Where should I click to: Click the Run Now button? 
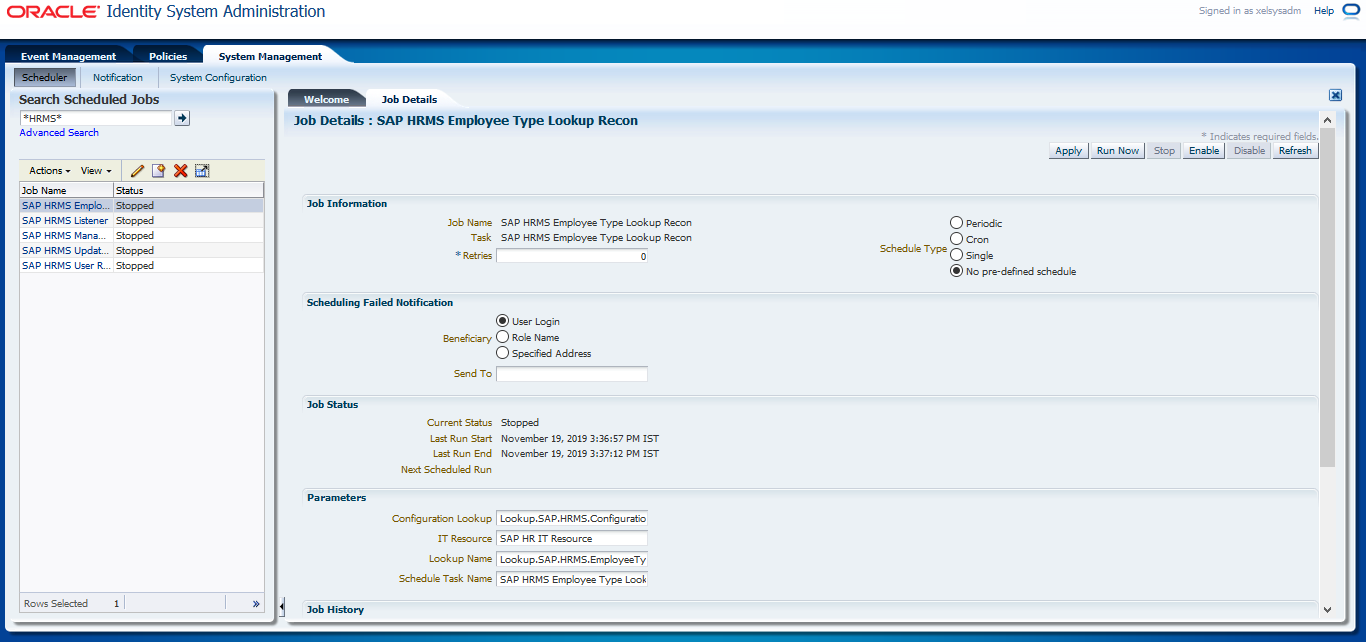pos(1118,151)
